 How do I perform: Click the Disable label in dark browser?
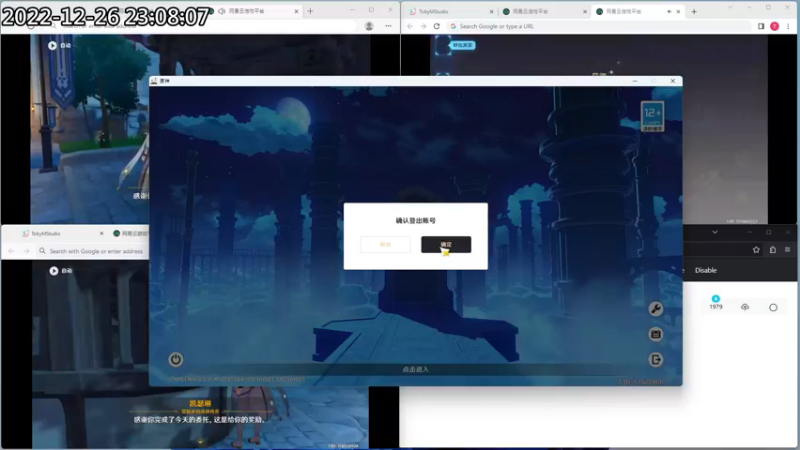click(x=706, y=270)
